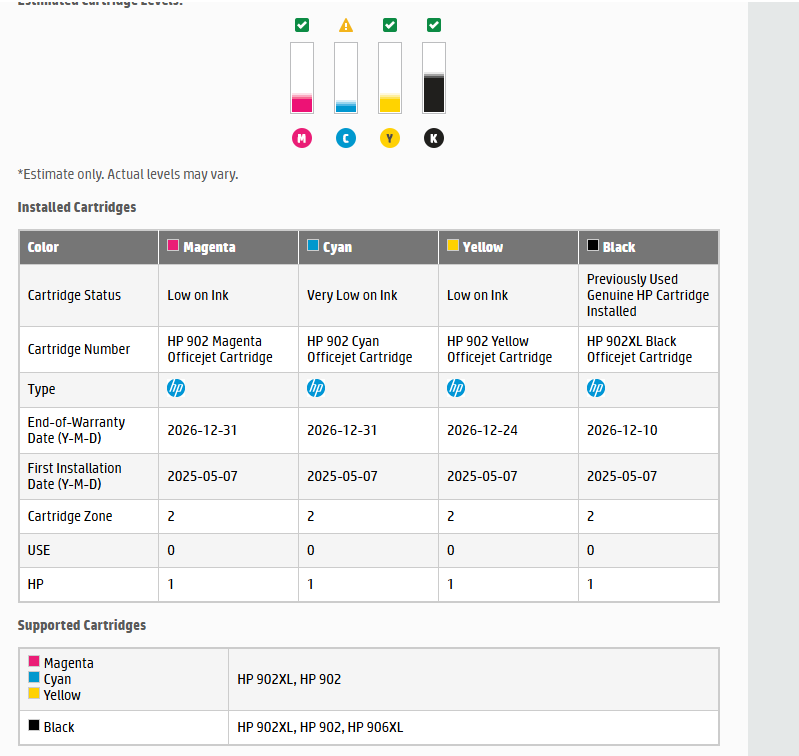Click Black installation date '2025-05-07'
Viewport: 799px width, 756px height.
point(622,476)
